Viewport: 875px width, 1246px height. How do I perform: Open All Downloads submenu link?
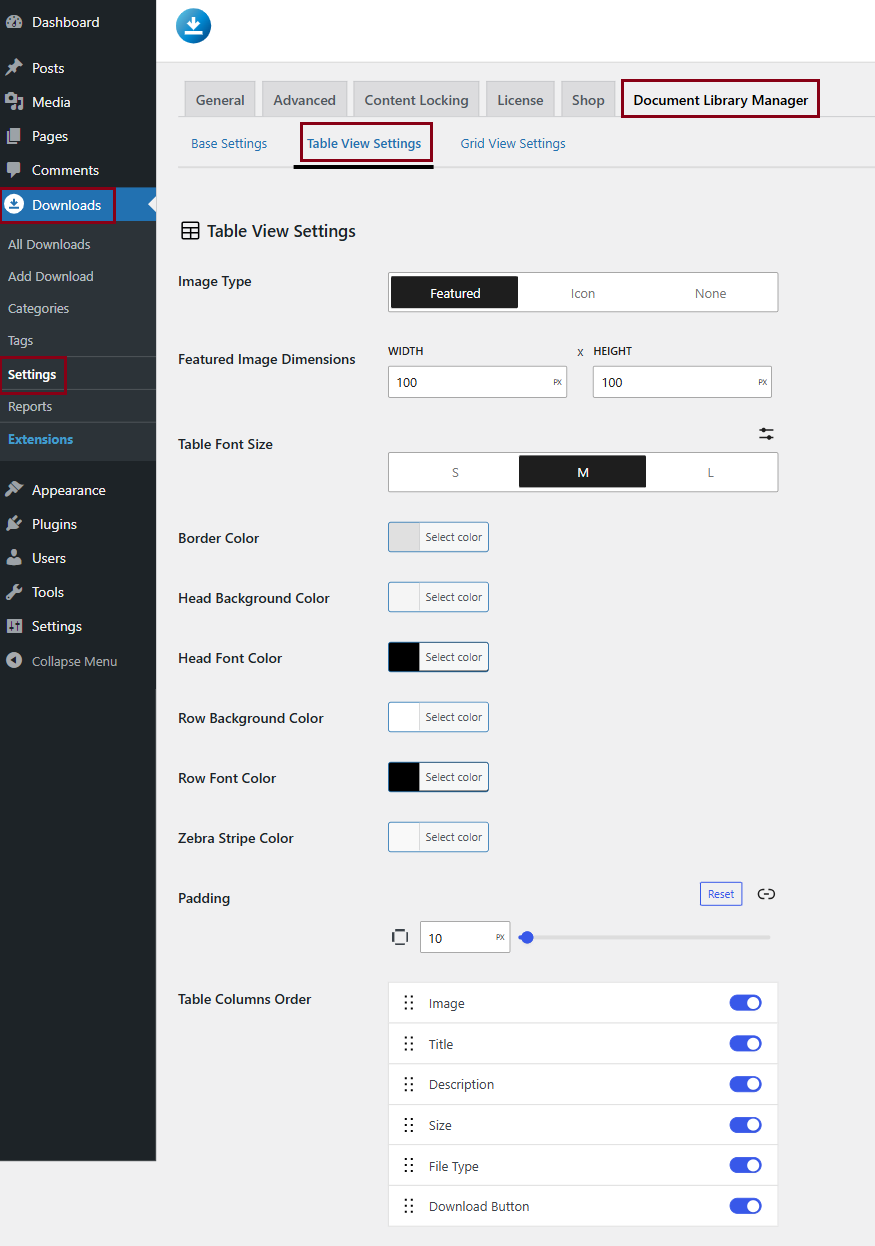coord(49,244)
